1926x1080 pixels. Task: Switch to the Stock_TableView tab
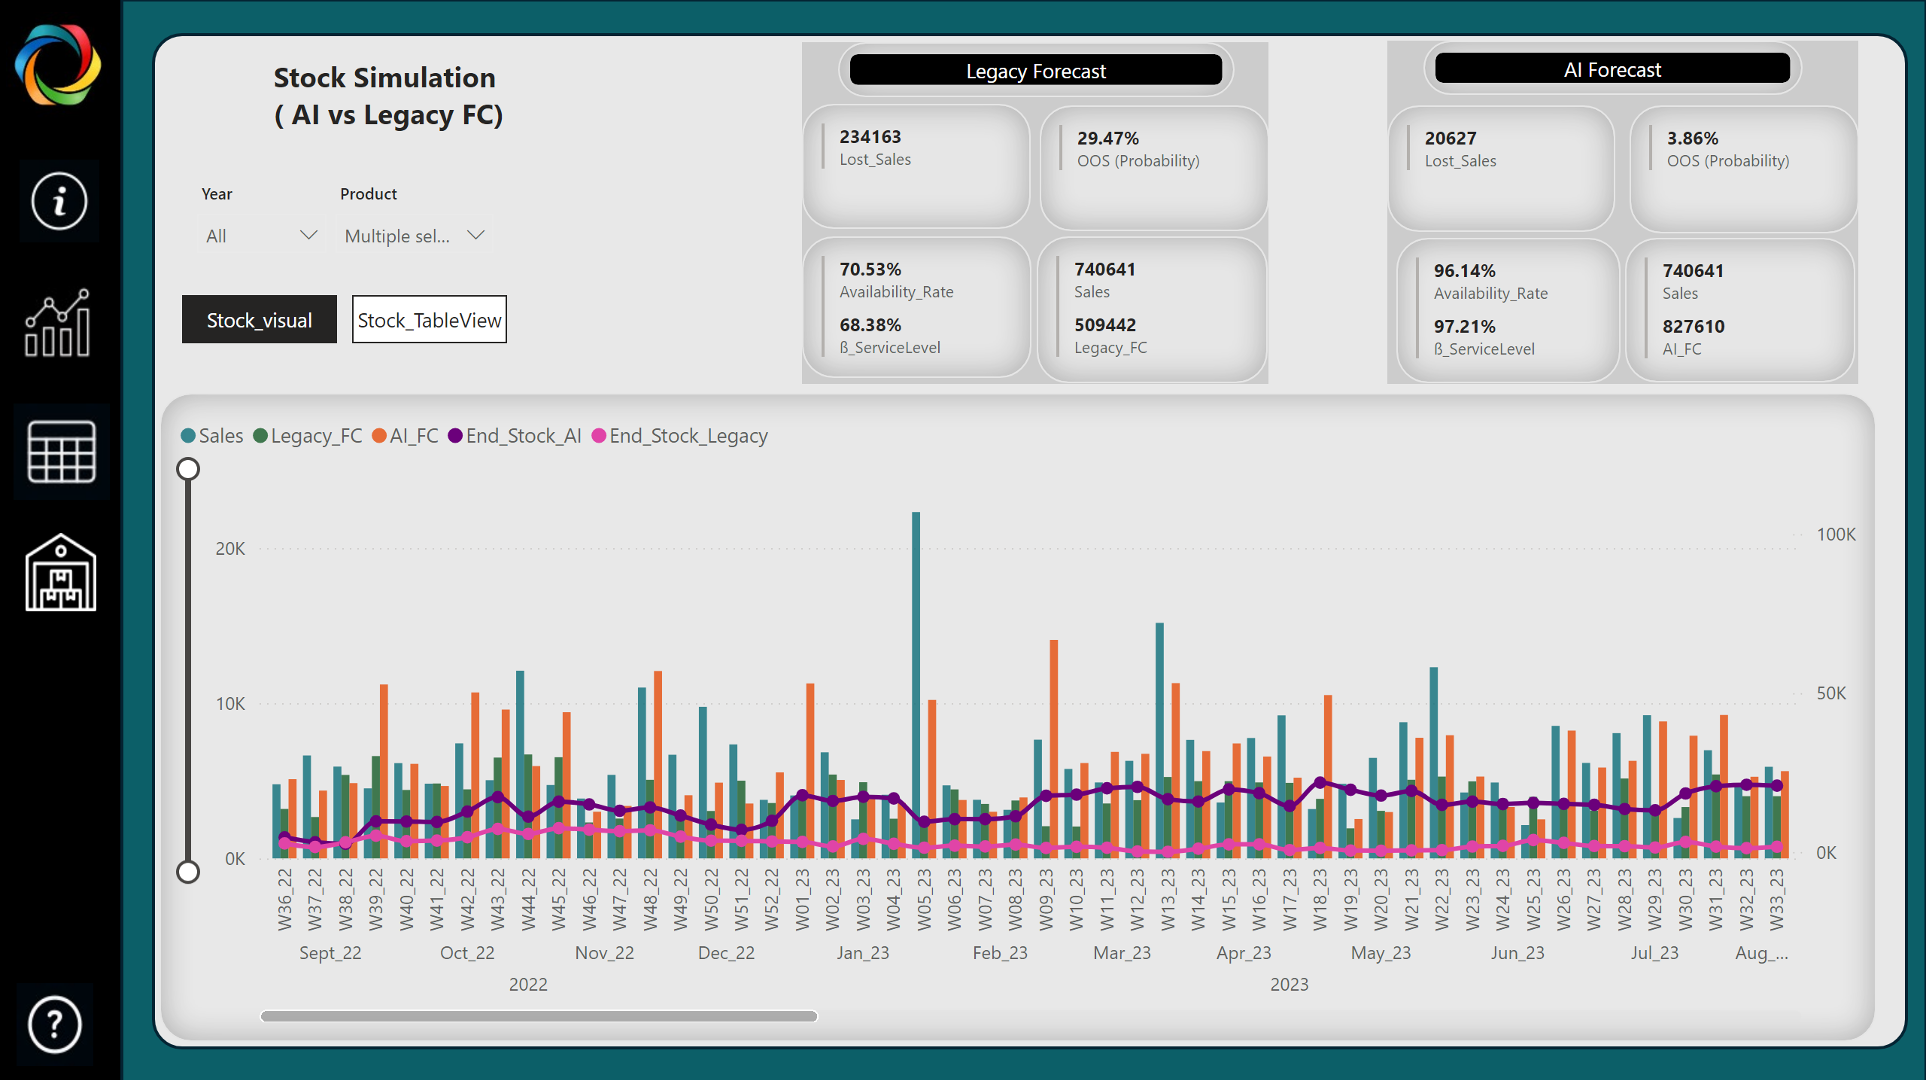pos(428,319)
